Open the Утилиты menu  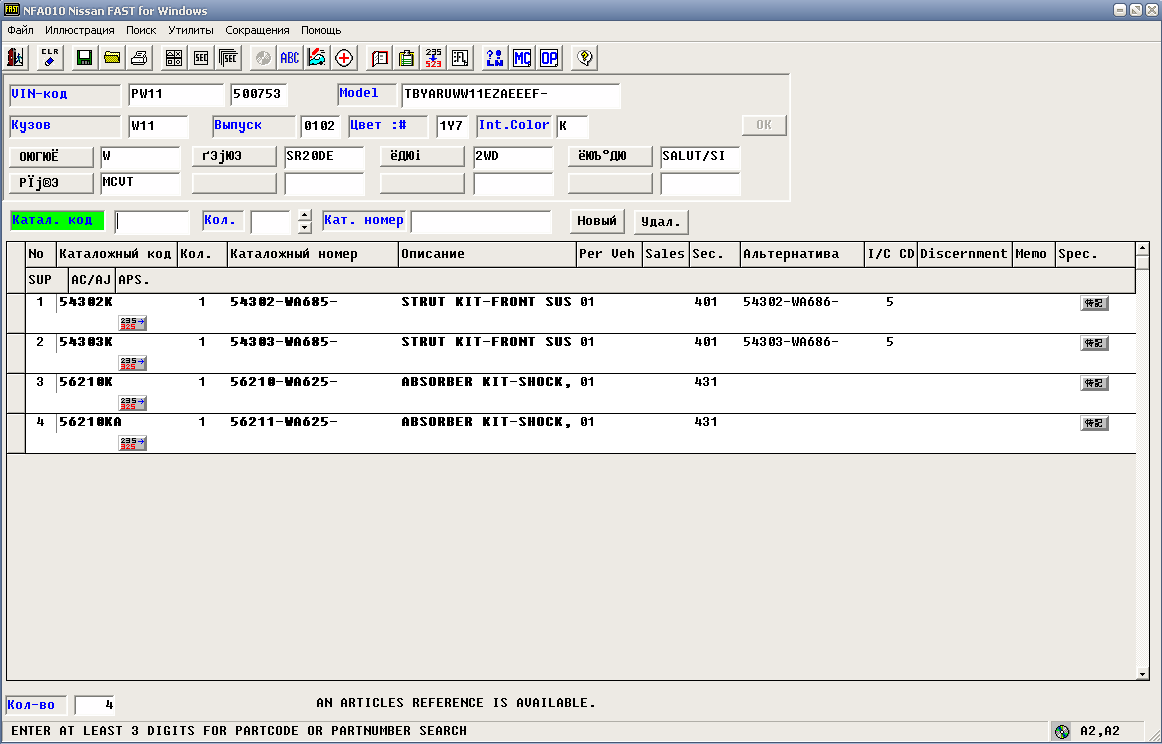tap(191, 30)
